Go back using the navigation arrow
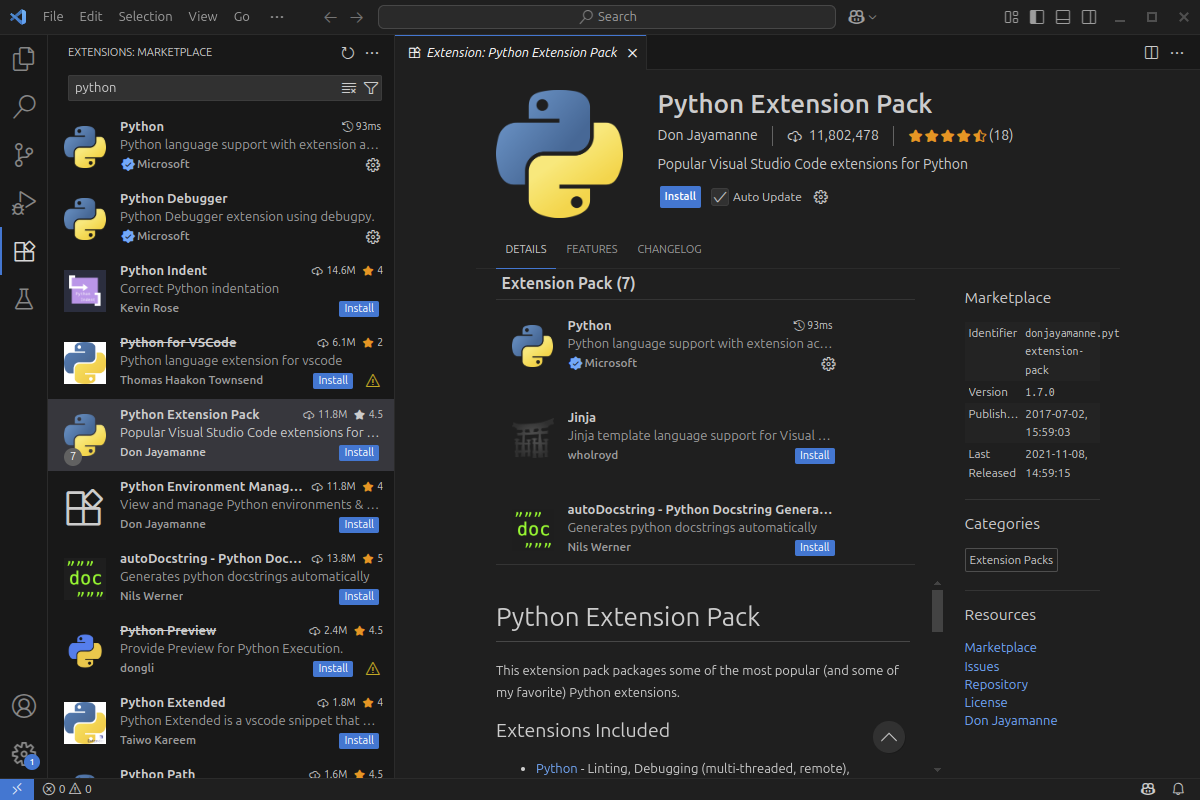The image size is (1200, 800). 331,17
